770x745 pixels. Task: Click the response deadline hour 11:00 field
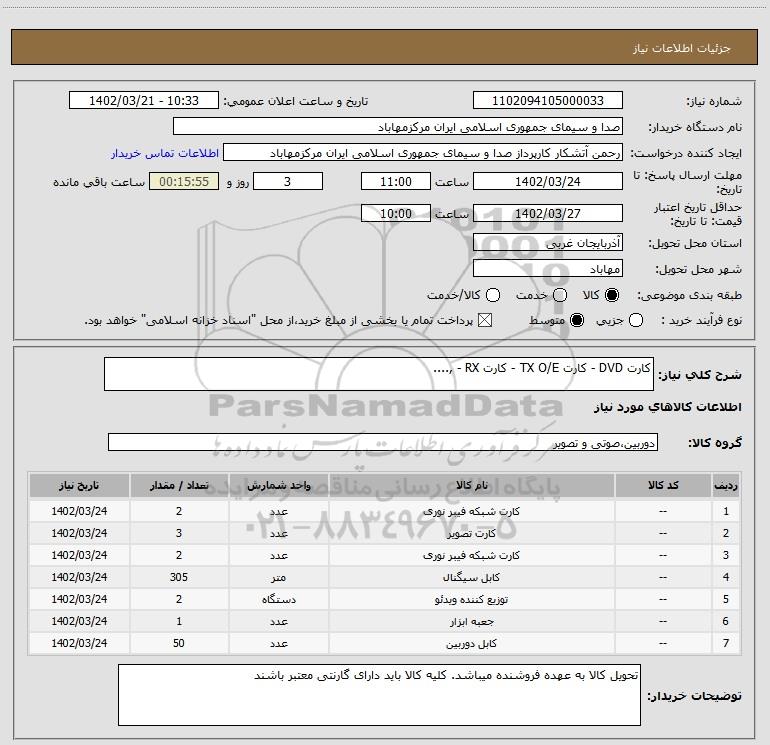tap(396, 181)
